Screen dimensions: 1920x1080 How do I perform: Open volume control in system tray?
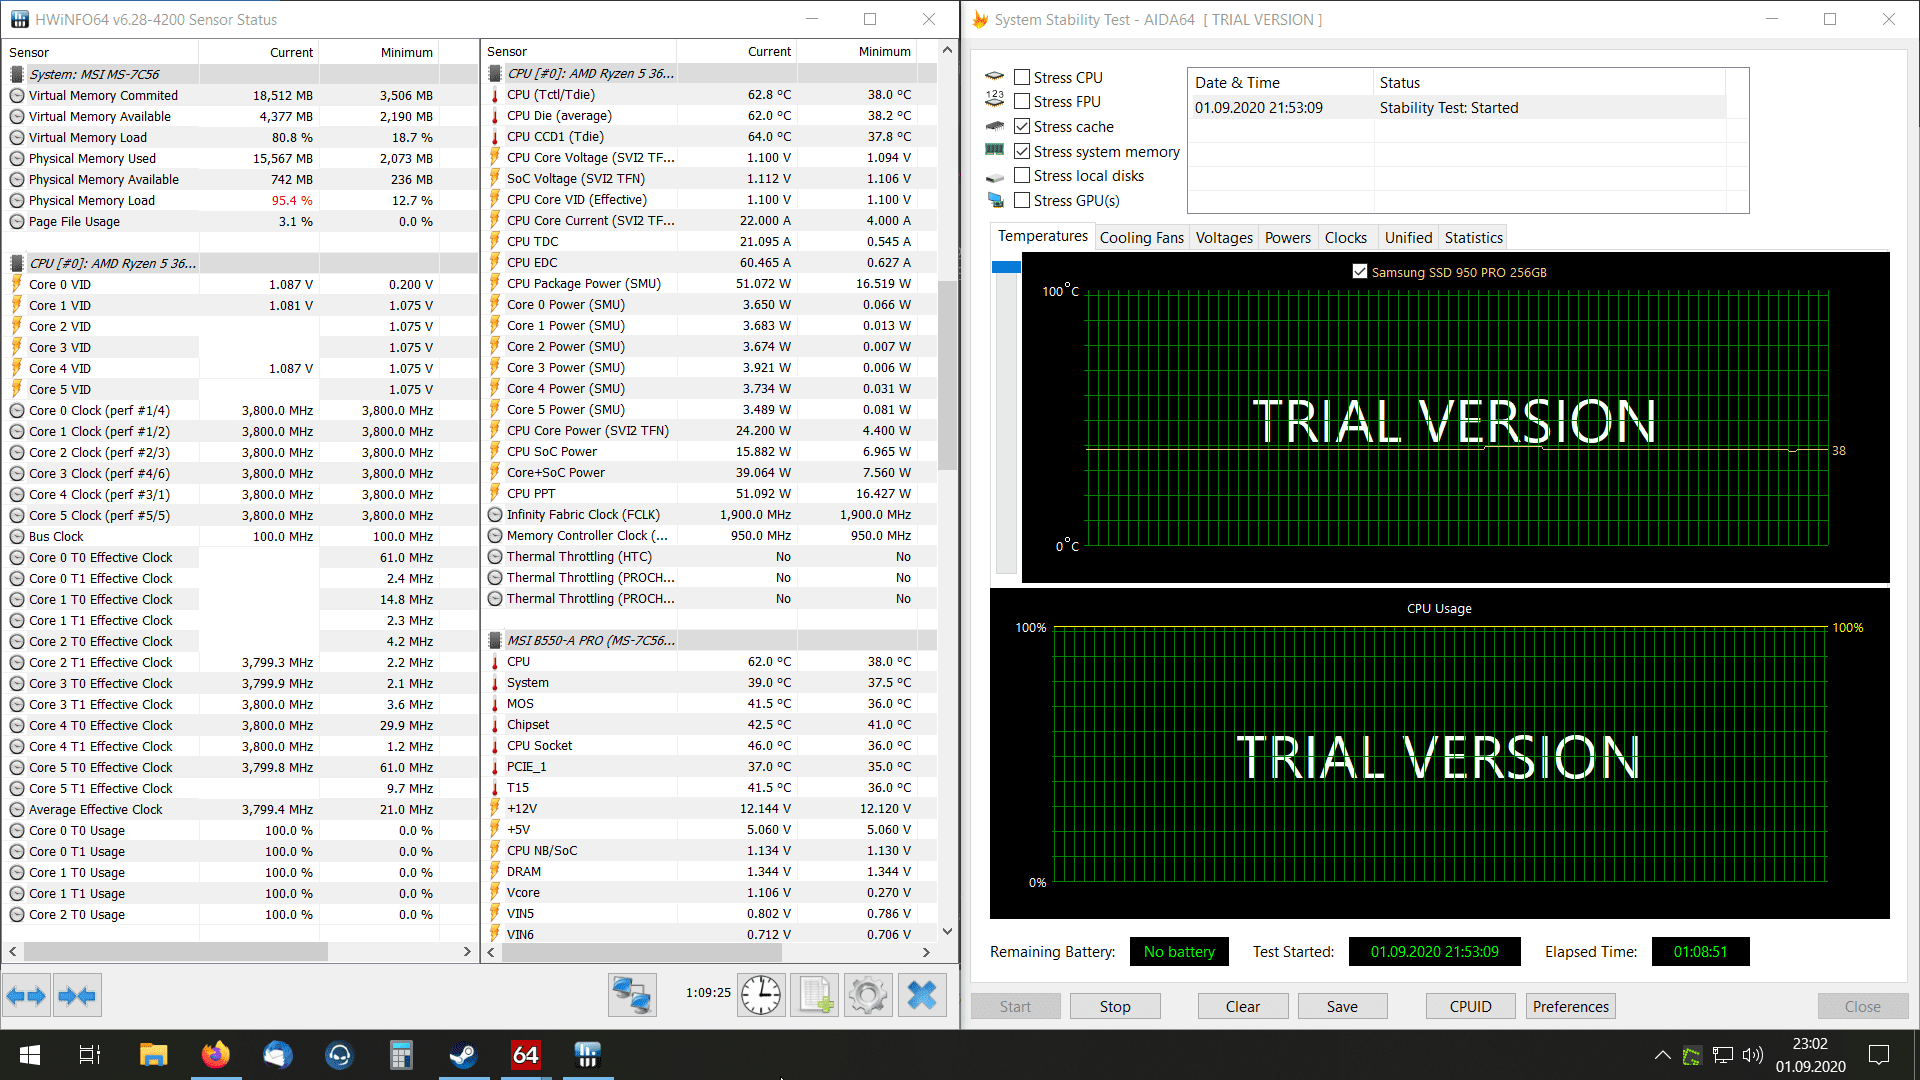point(1752,1055)
